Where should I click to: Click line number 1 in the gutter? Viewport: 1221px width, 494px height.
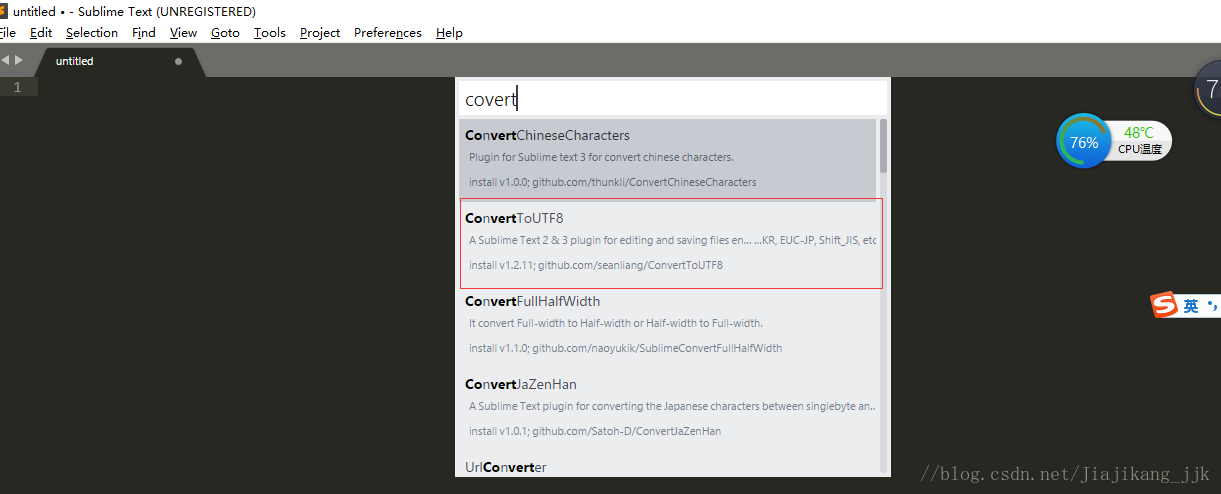point(17,87)
